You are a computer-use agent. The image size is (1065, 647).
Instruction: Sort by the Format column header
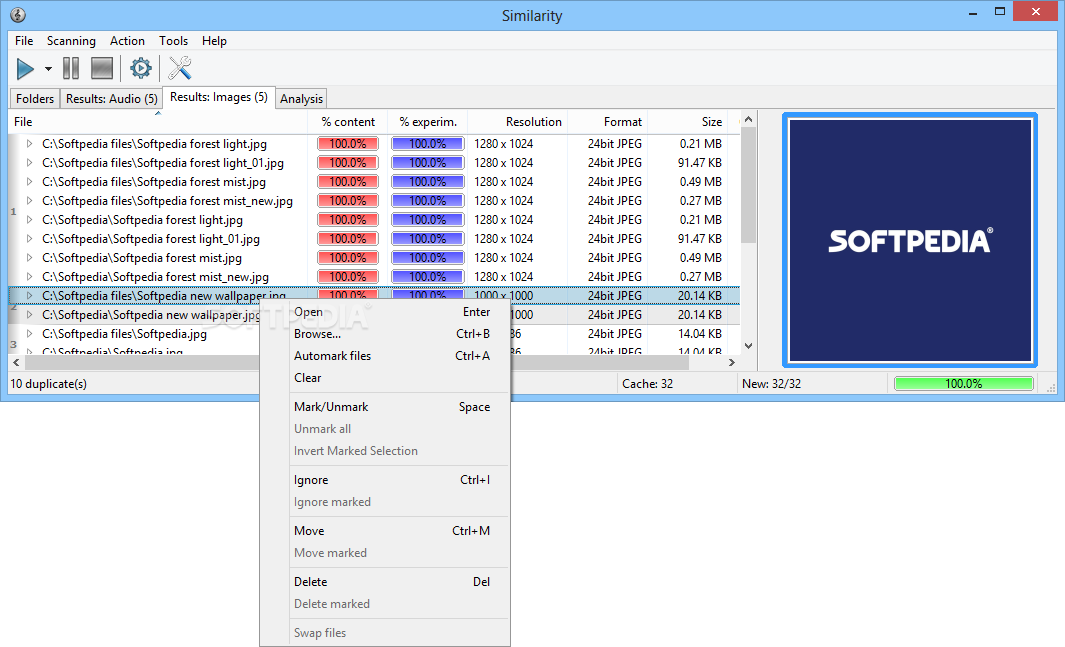(x=607, y=122)
